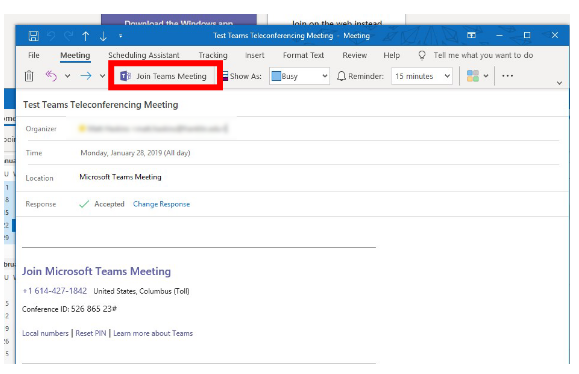The height and width of the screenshot is (374, 579).
Task: Open the Format Text tab
Action: [x=303, y=55]
